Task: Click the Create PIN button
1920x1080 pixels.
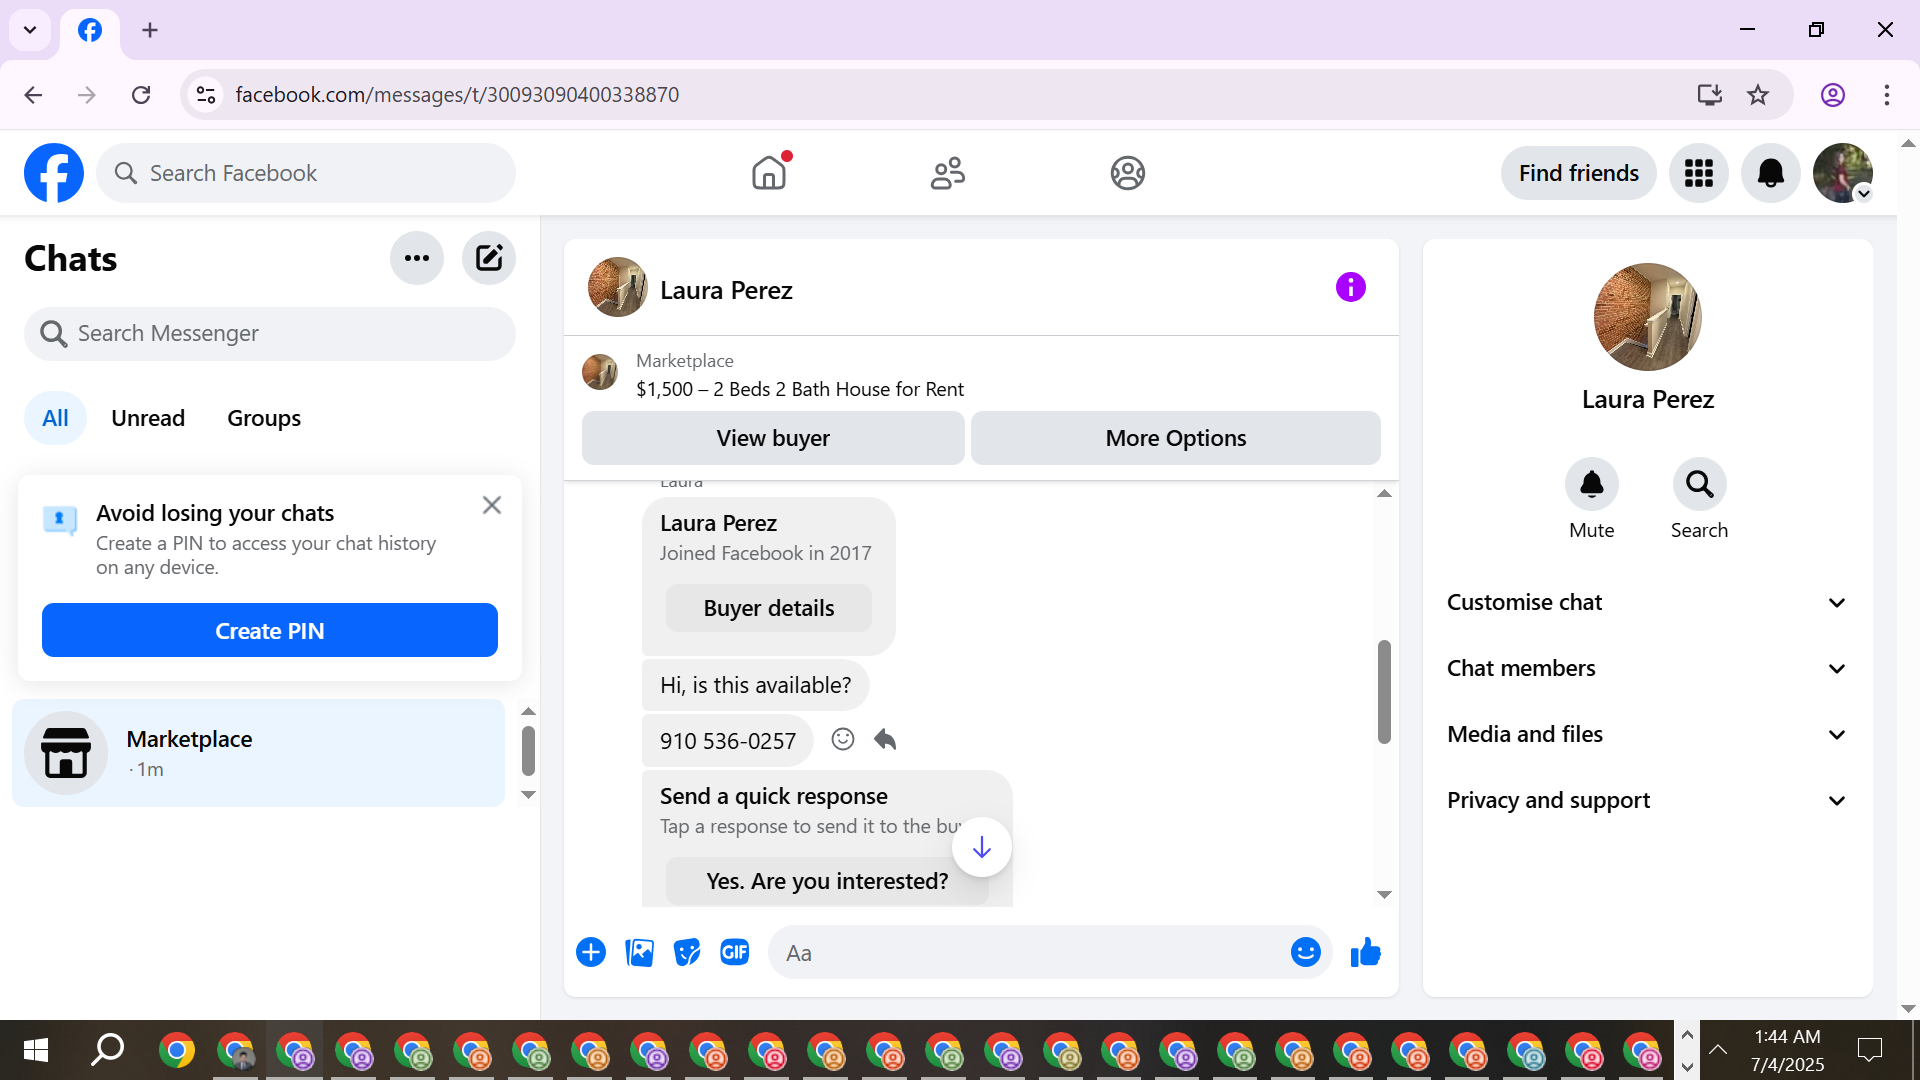Action: (270, 631)
